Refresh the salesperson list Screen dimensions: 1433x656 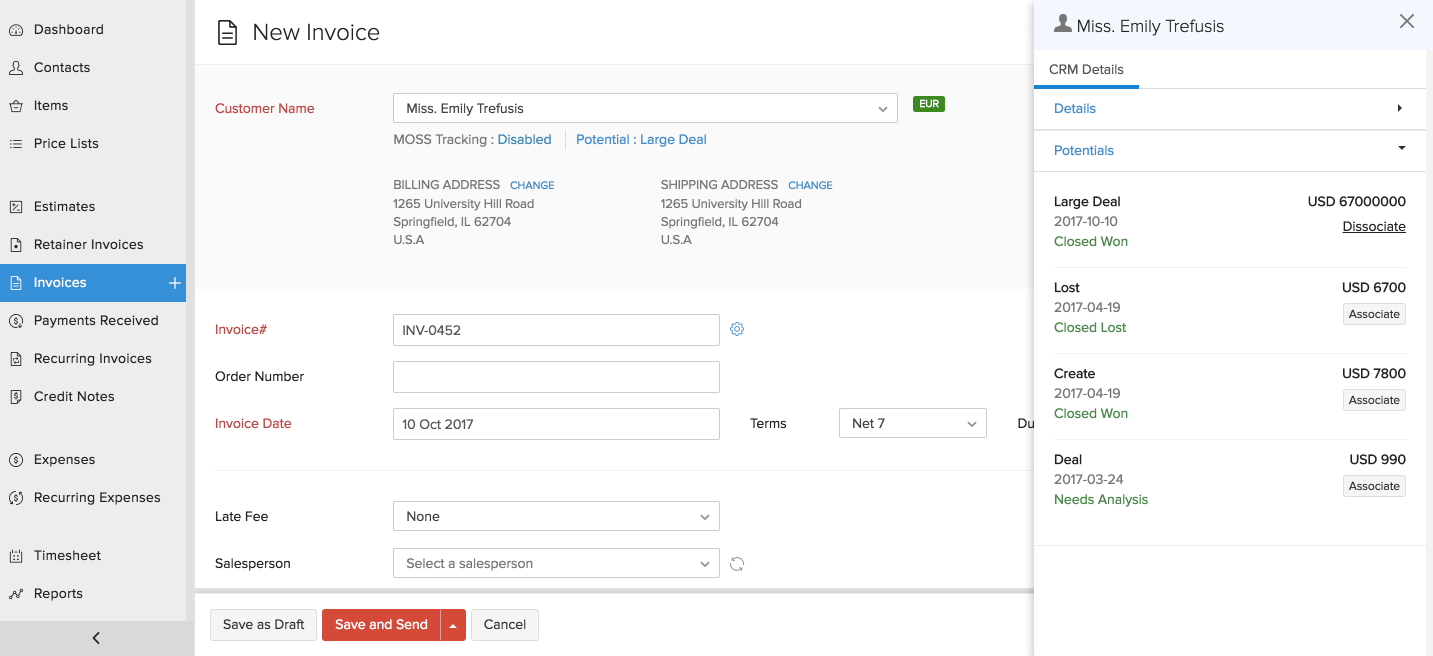point(737,563)
